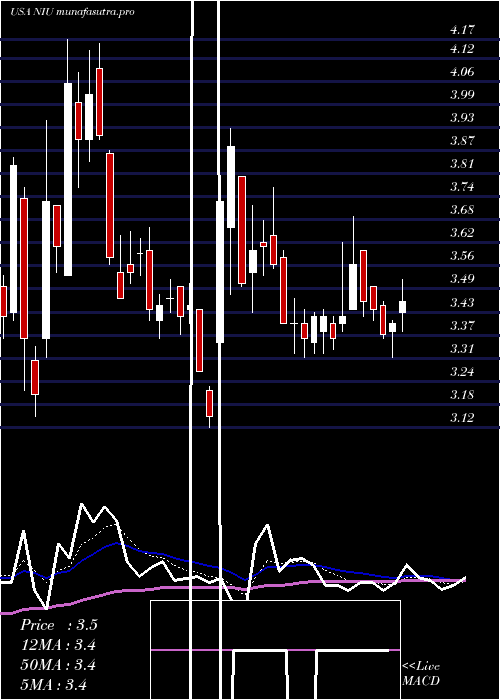Click the 3.93 price axis label
Screen dimensions: 500x700
[462, 117]
